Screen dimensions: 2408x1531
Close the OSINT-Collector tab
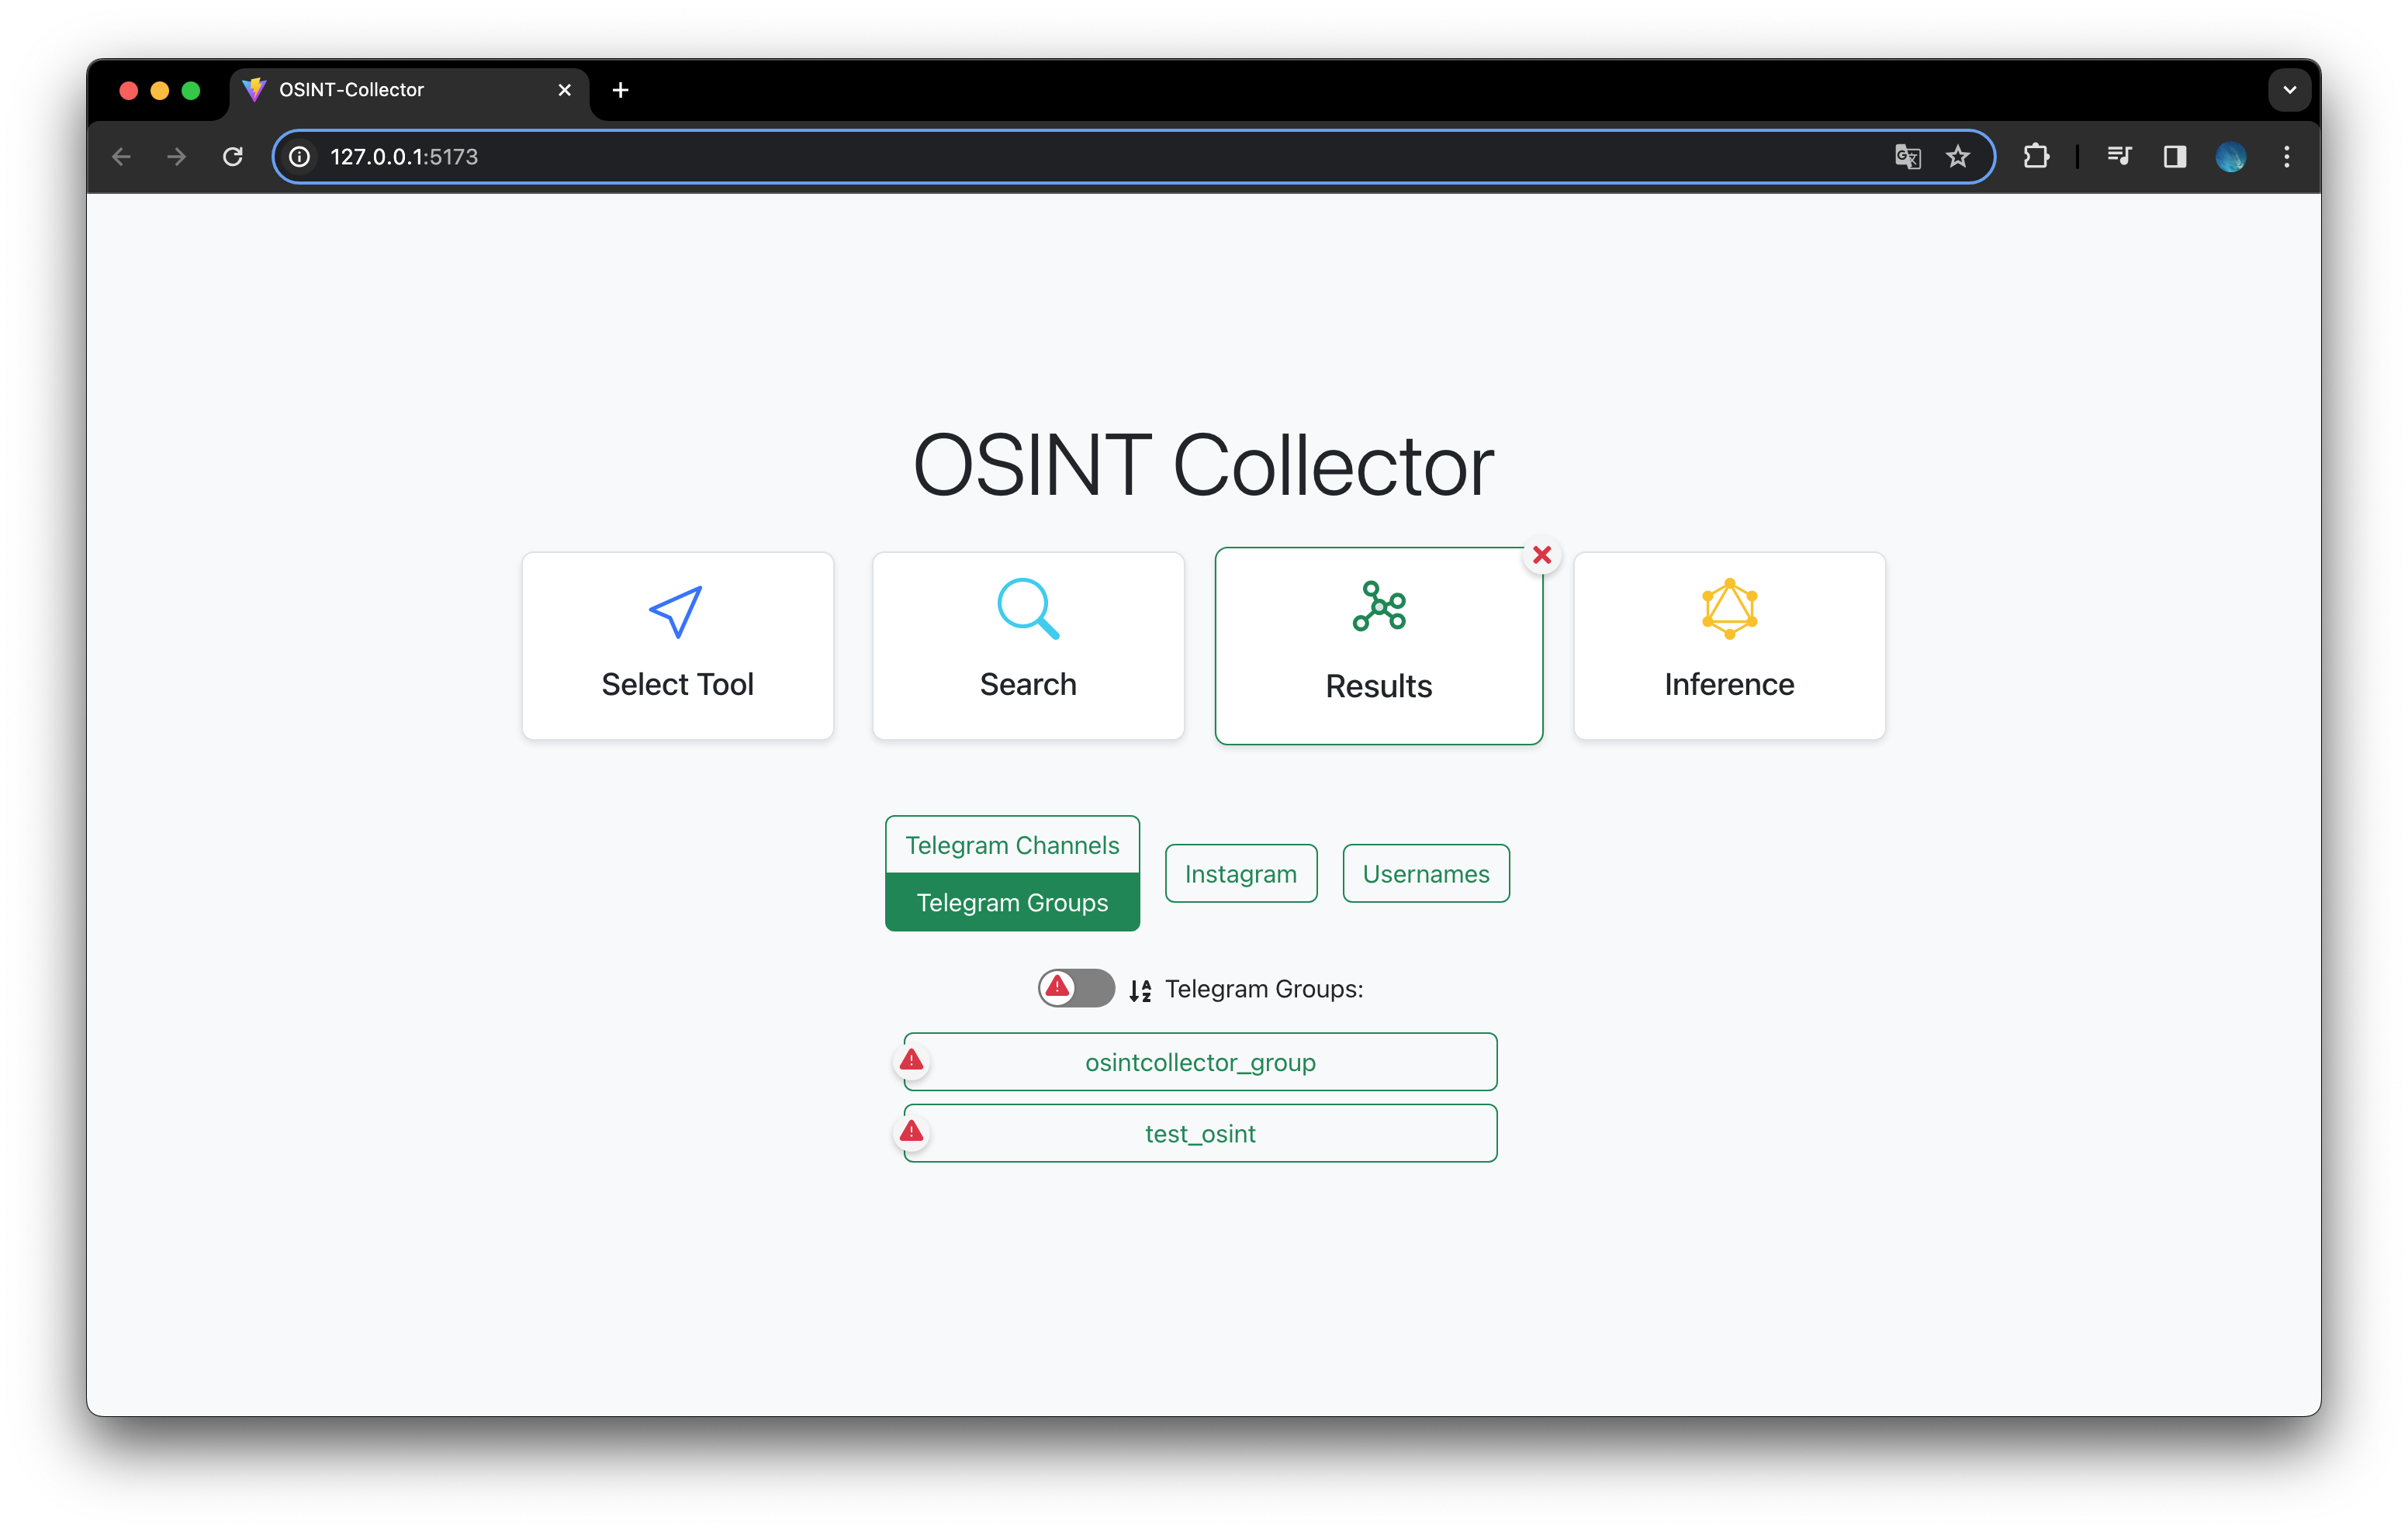[x=565, y=90]
